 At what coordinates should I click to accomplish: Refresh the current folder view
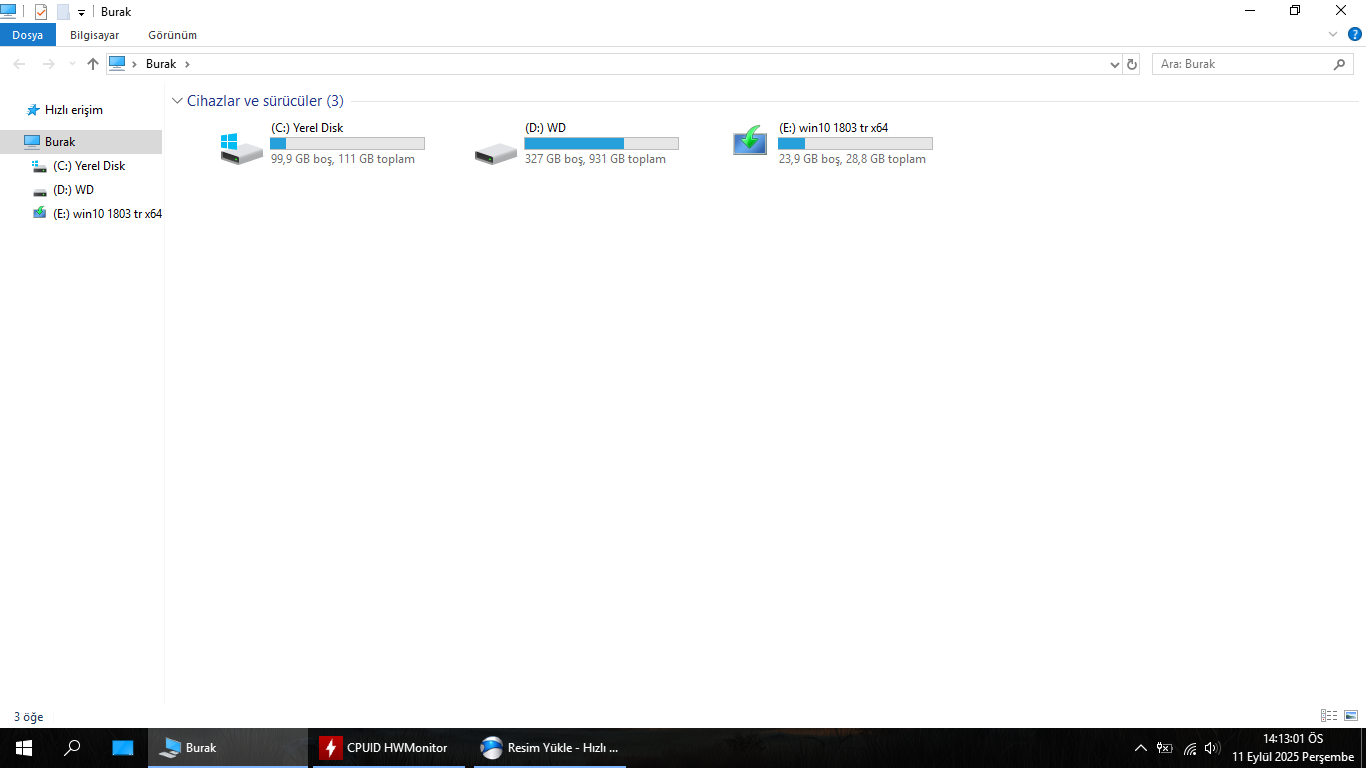1132,64
